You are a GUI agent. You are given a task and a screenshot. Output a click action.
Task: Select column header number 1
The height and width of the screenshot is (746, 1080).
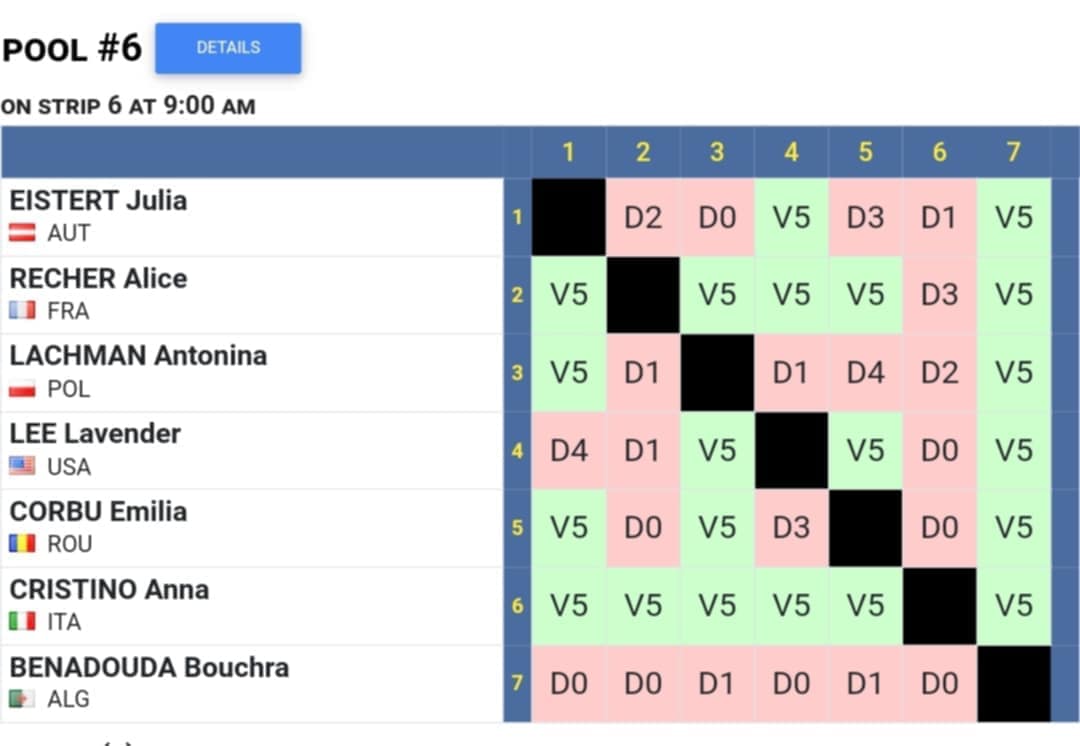pyautogui.click(x=568, y=152)
